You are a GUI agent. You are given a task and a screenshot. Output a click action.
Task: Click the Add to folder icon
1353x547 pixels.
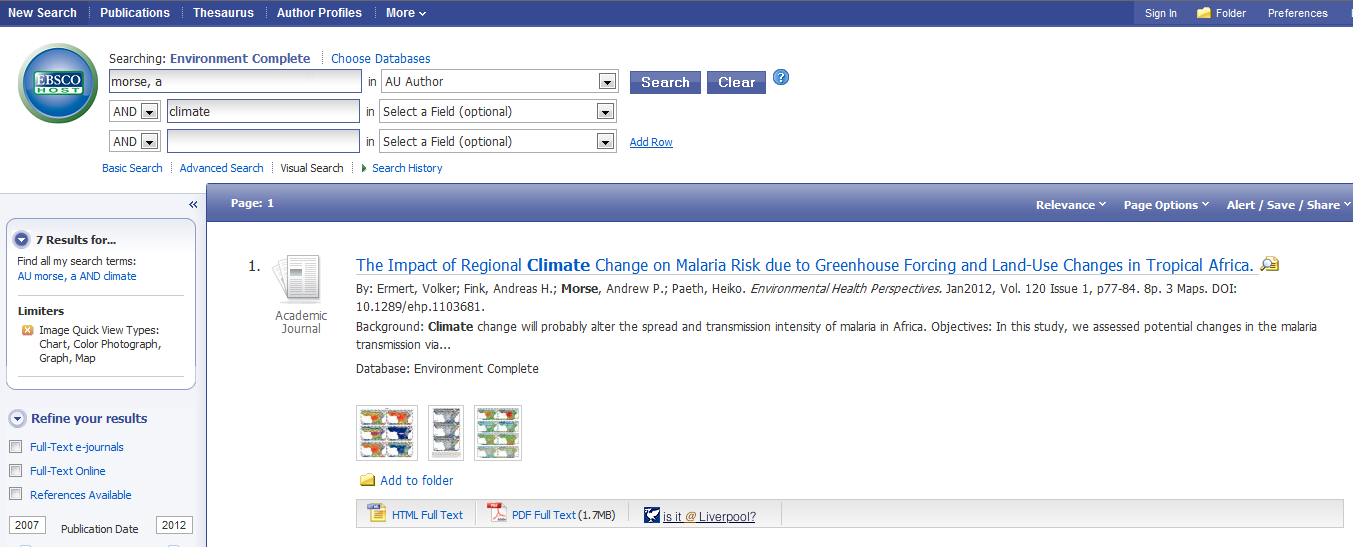coord(367,480)
